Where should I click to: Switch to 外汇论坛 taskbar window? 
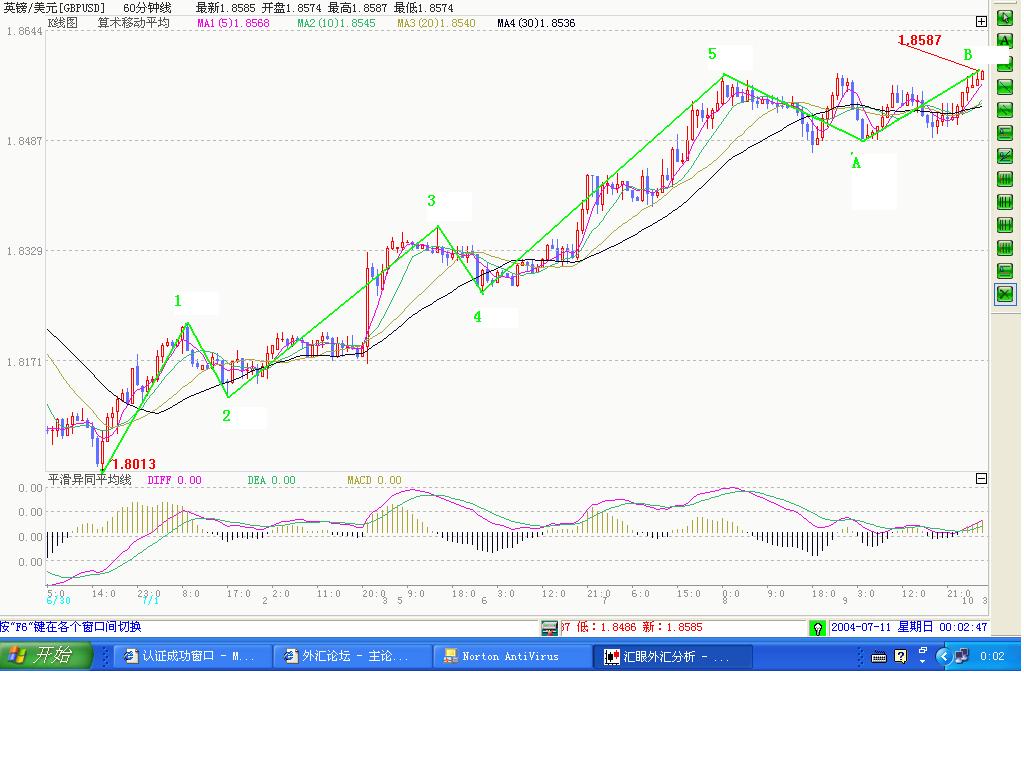tap(351, 656)
